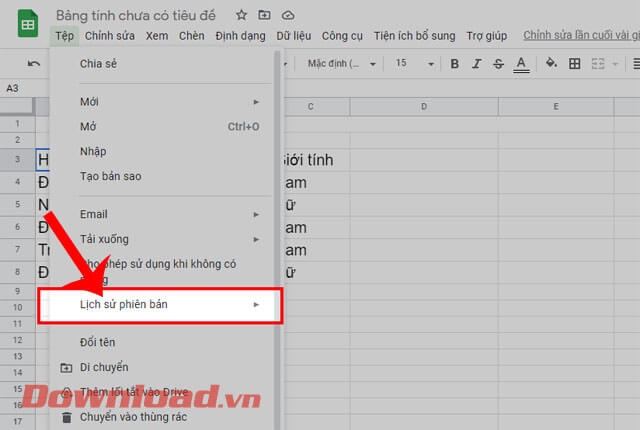Expand the Mới submenu
The image size is (640, 430).
pyautogui.click(x=163, y=102)
